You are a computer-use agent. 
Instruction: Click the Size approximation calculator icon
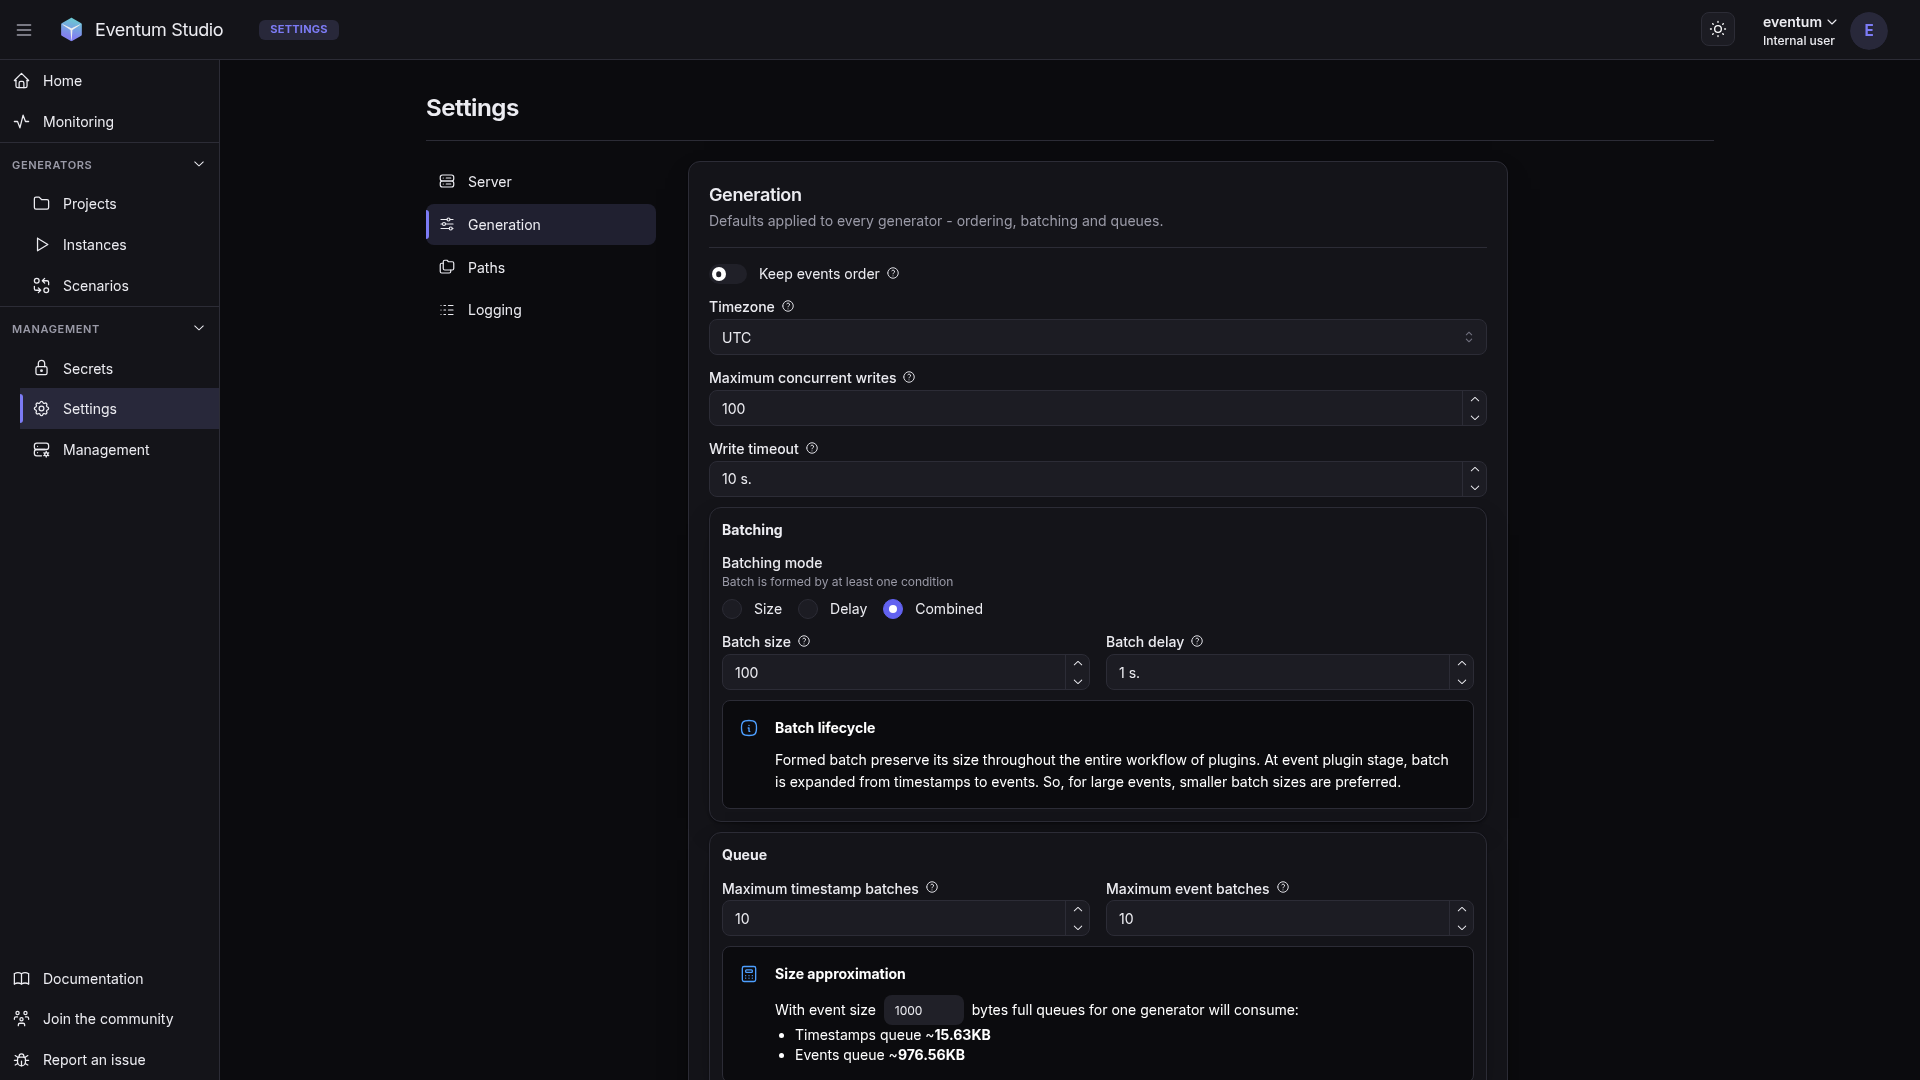(x=749, y=974)
